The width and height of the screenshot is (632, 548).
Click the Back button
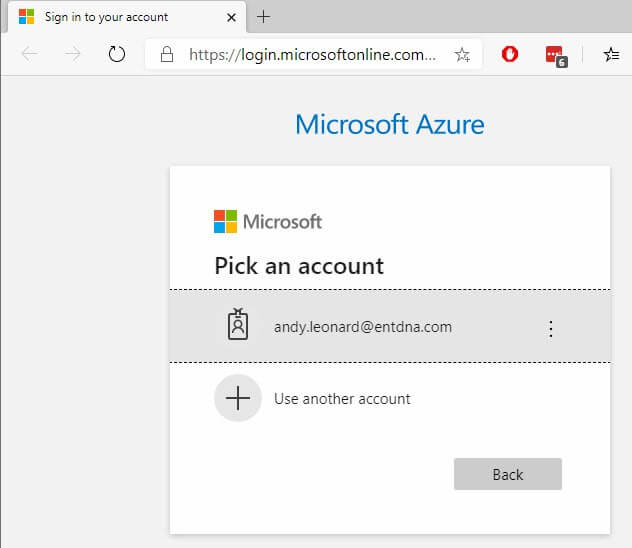(x=507, y=474)
